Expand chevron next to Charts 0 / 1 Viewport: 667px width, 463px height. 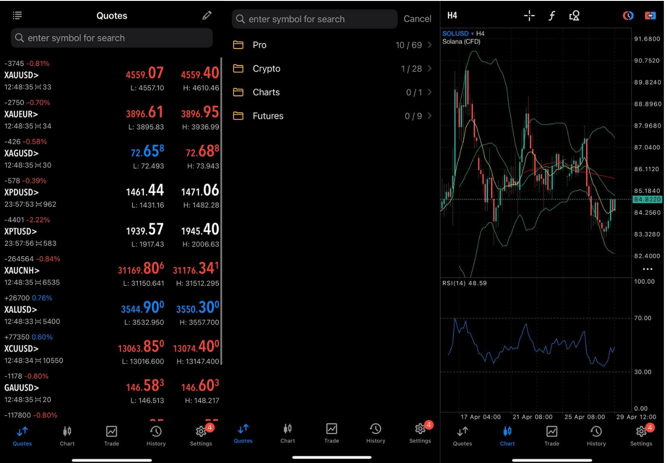tap(430, 92)
